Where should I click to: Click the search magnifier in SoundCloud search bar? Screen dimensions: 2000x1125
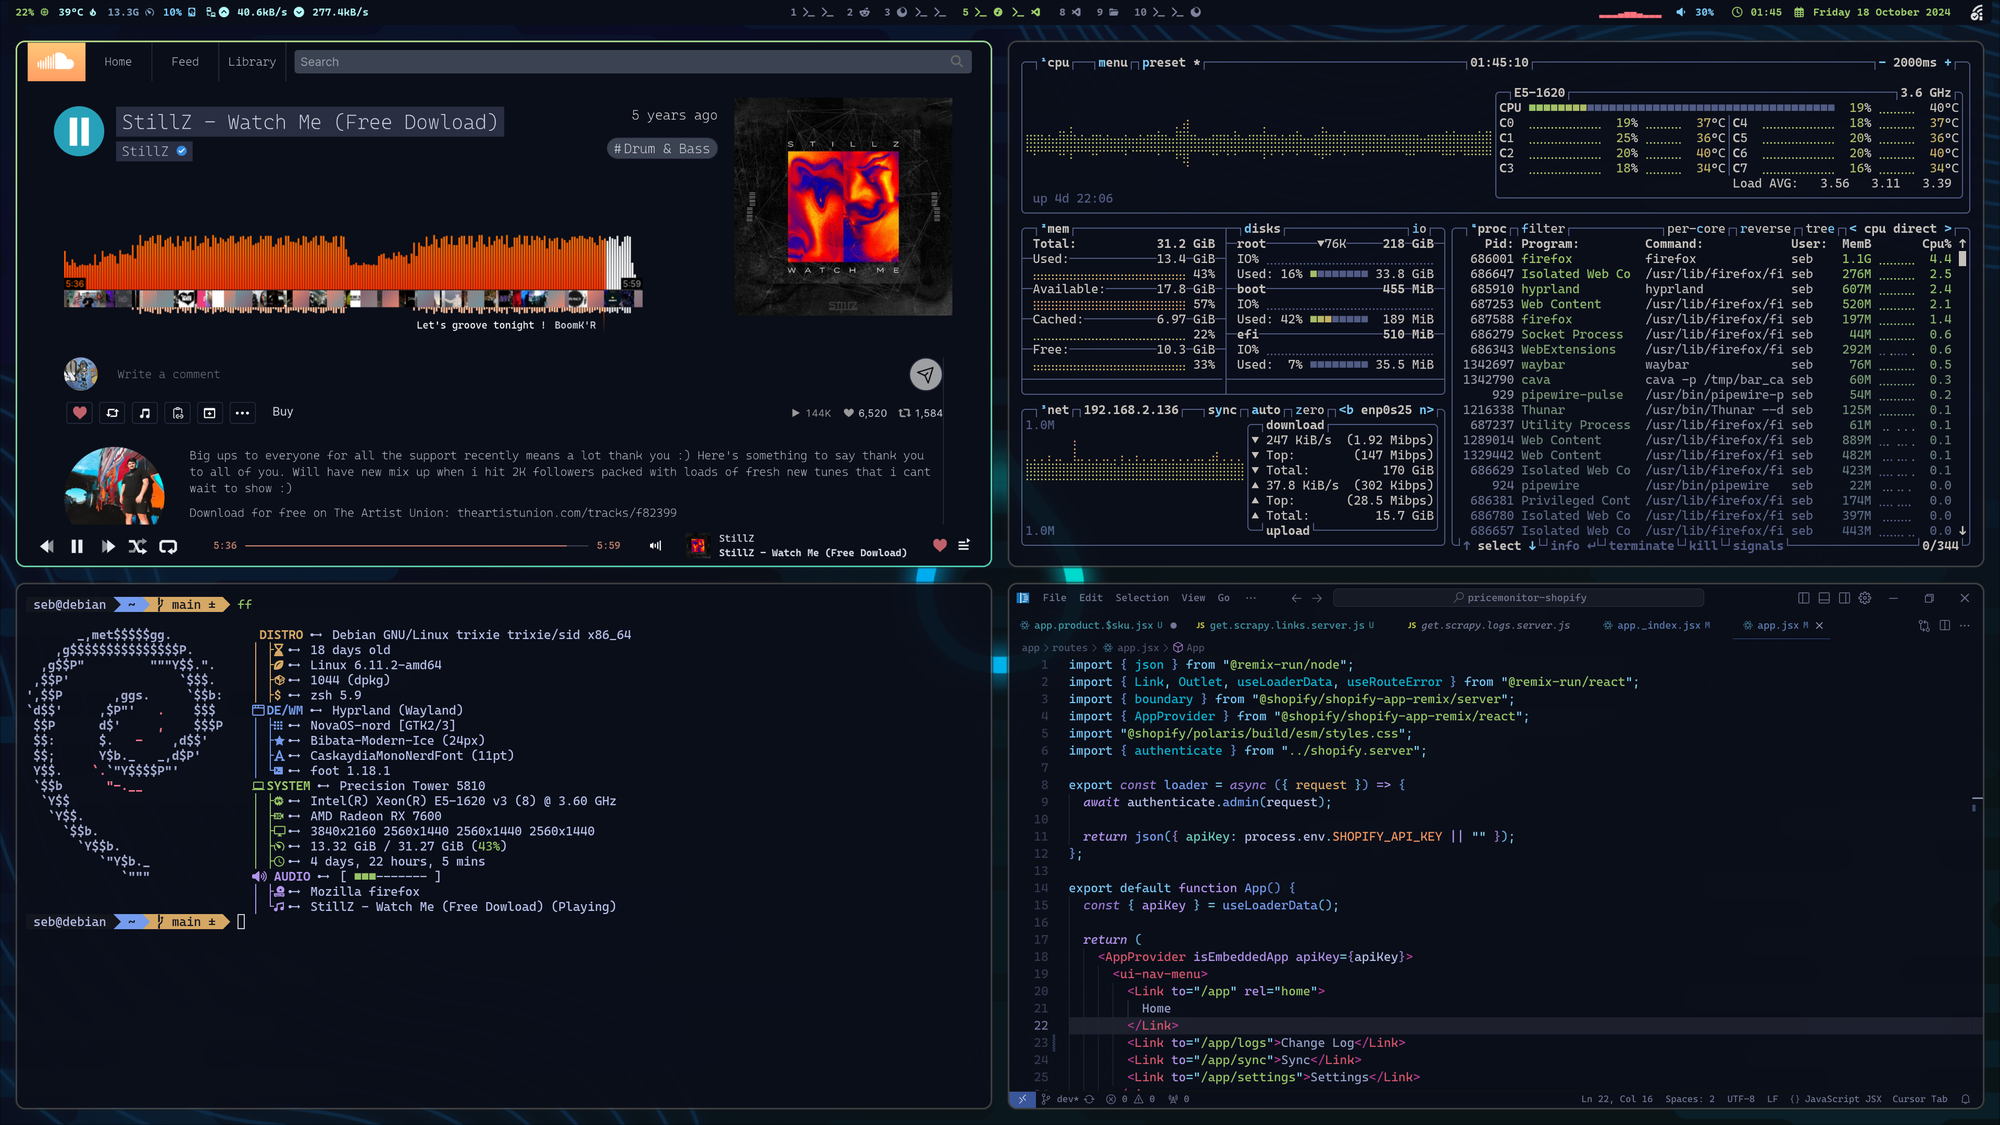[x=957, y=62]
